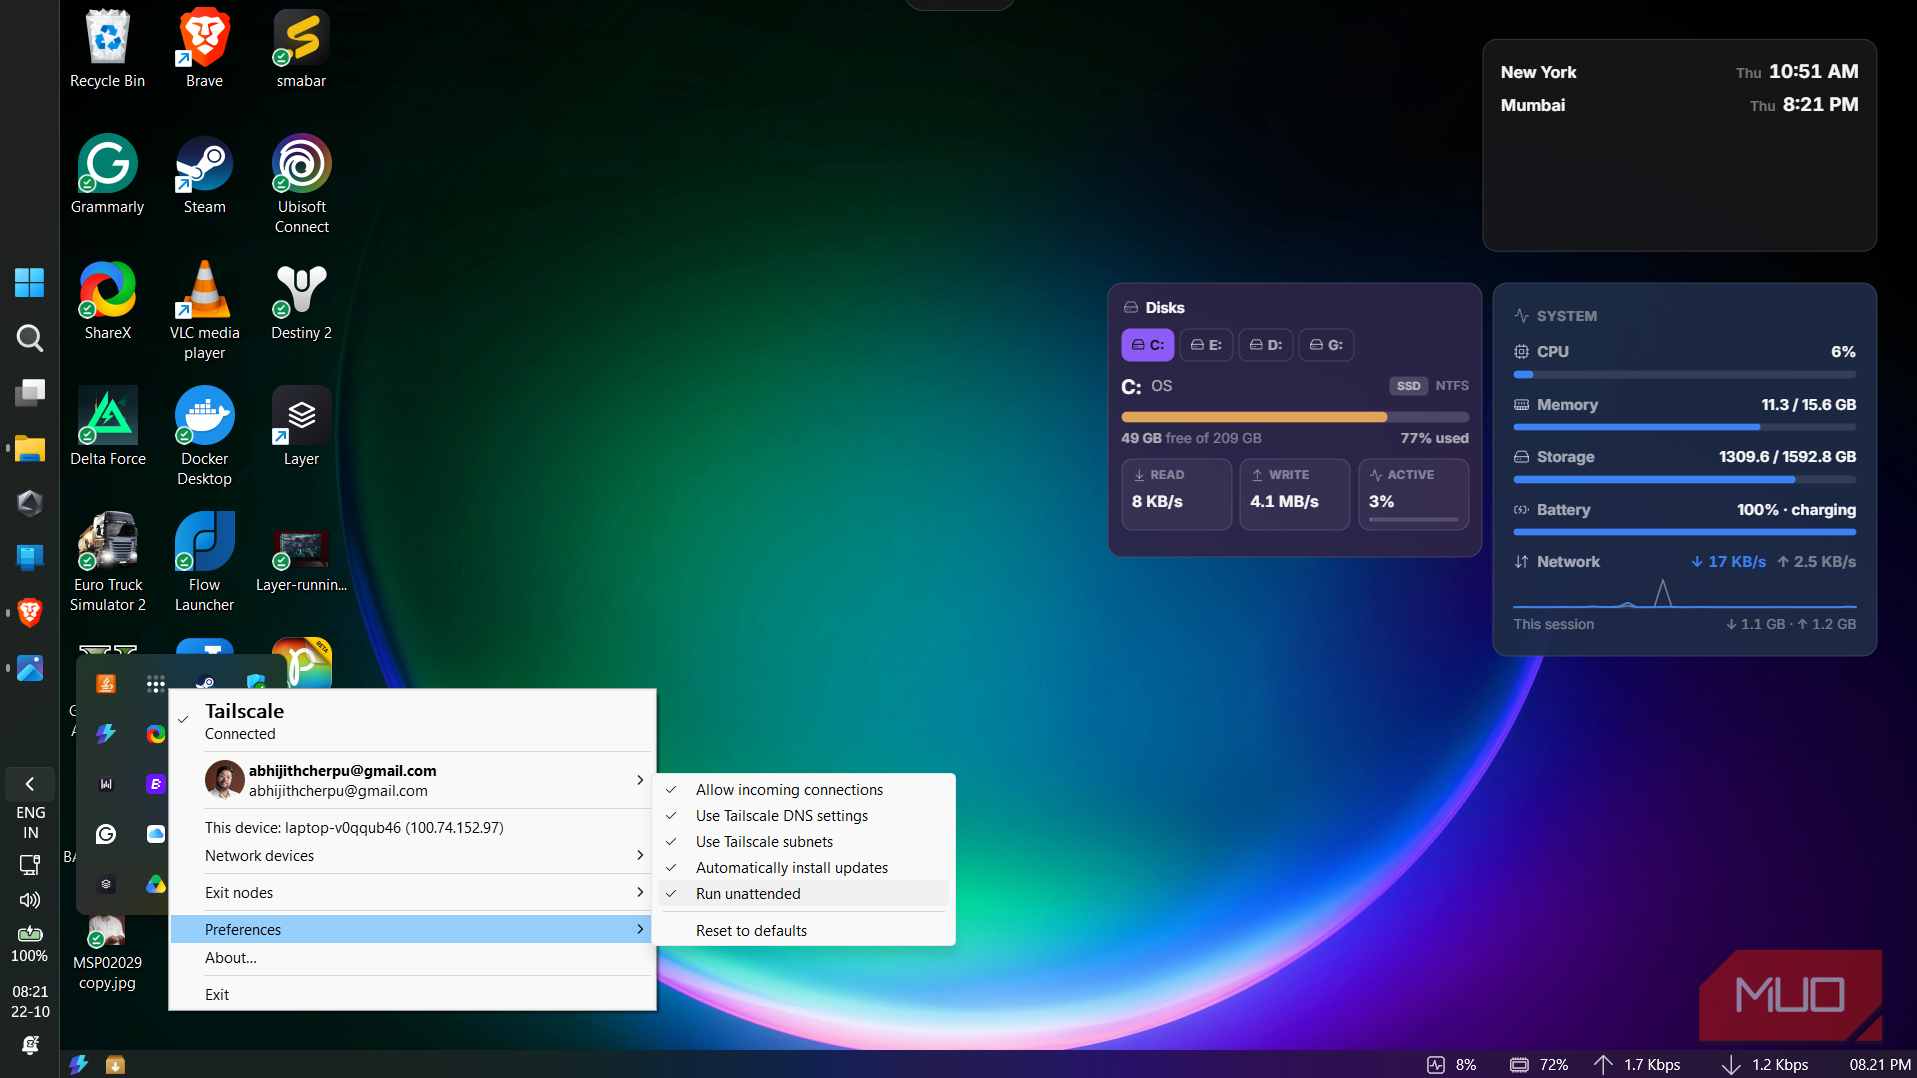Open the Layer desktop shortcut
This screenshot has height=1078, width=1917.
[301, 427]
